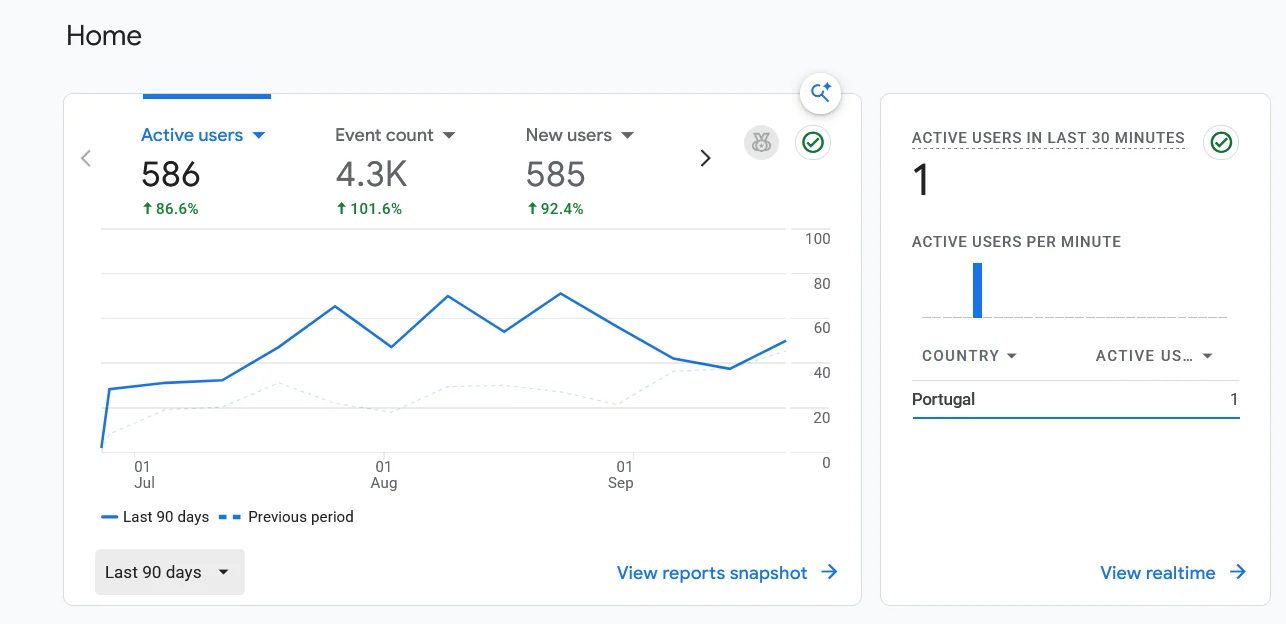The image size is (1286, 624).
Task: Click the Home page heading
Action: [x=104, y=36]
